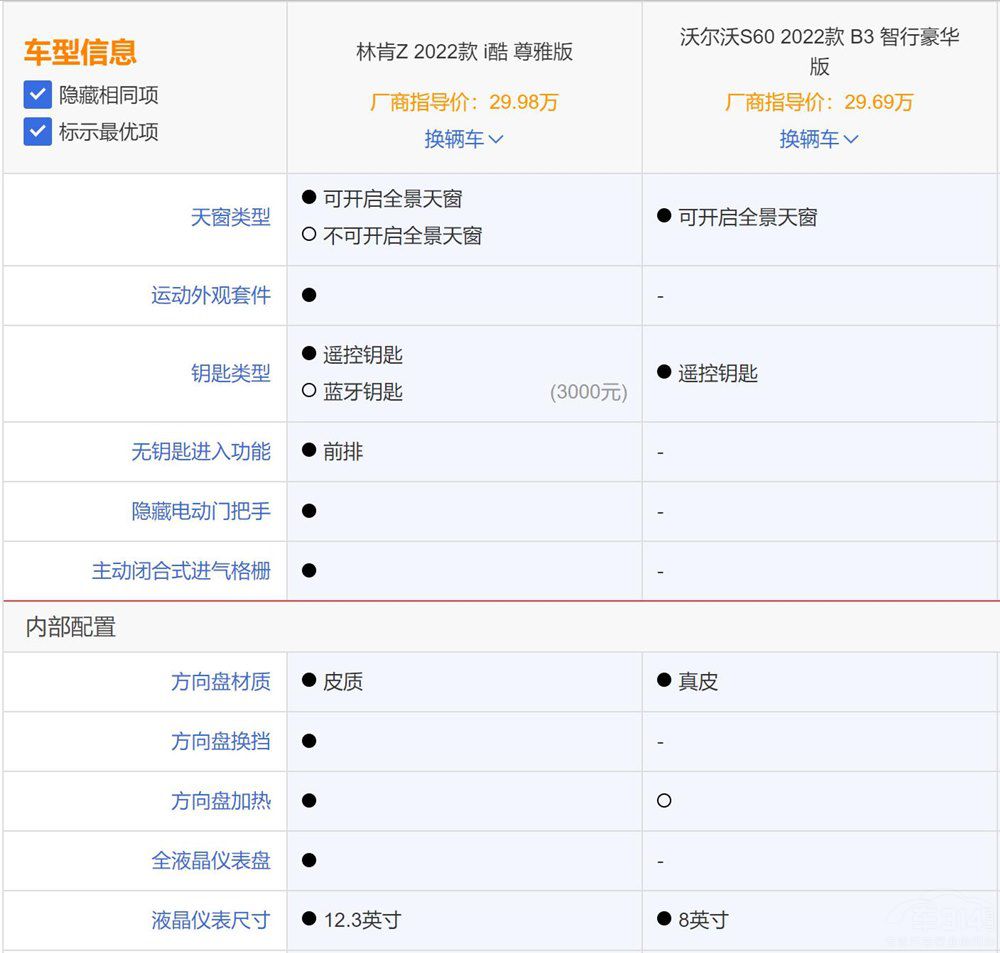
Task: Click 主动闭合式进气格栅 link
Action: pyautogui.click(x=181, y=571)
